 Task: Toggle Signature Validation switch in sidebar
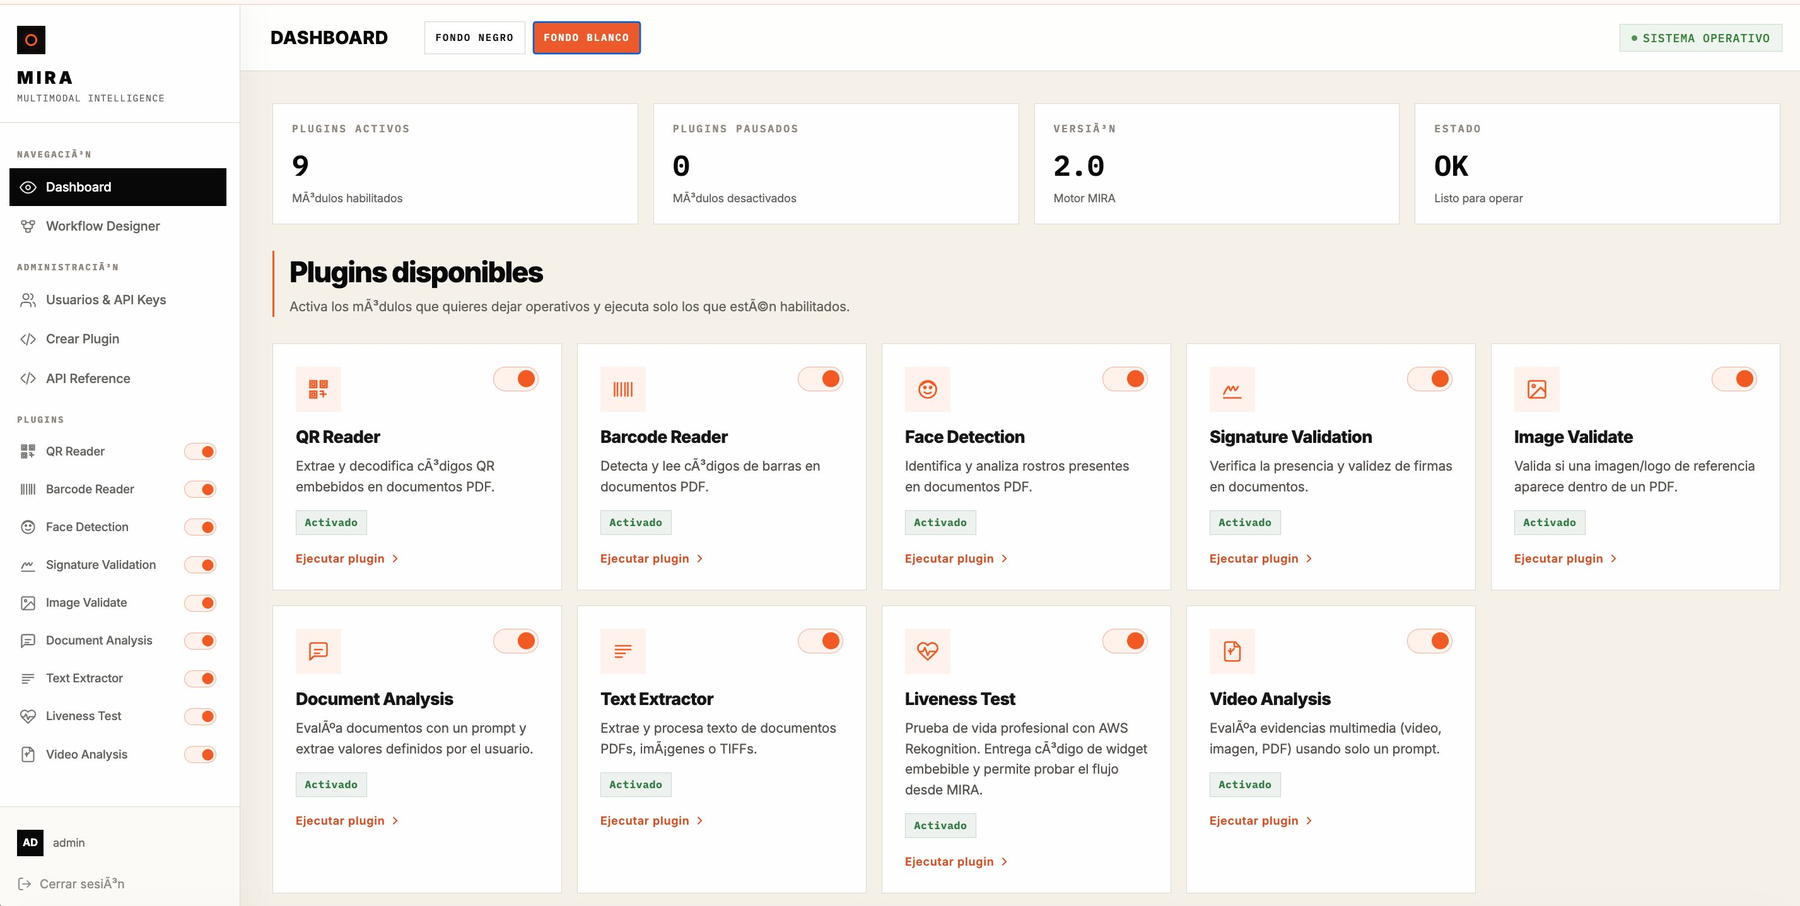click(x=200, y=565)
